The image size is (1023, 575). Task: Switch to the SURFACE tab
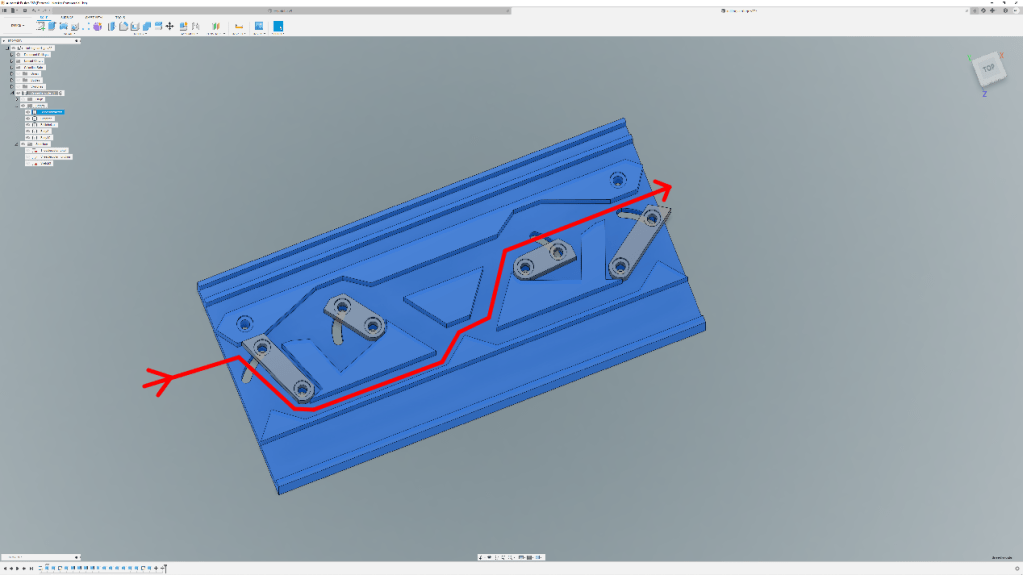(x=66, y=17)
